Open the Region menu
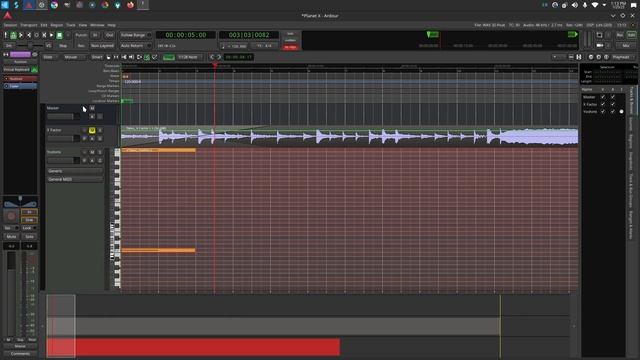Image resolution: width=640 pixels, height=360 pixels. tap(57, 25)
